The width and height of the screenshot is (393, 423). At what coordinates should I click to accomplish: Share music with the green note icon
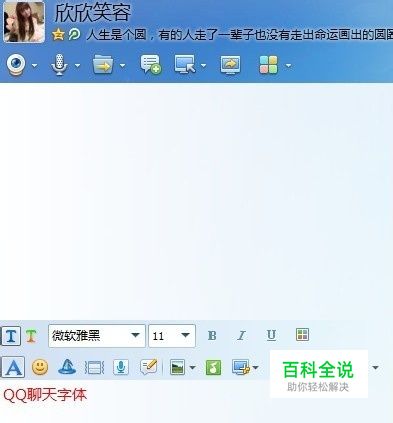[213, 368]
